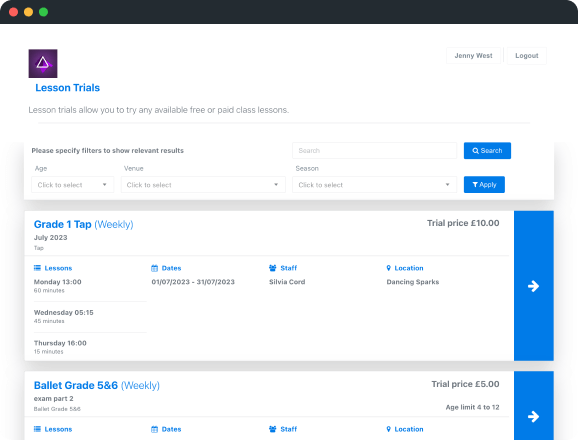Click Trial price £10.00 text
Viewport: 578px width, 440px height.
(x=463, y=223)
